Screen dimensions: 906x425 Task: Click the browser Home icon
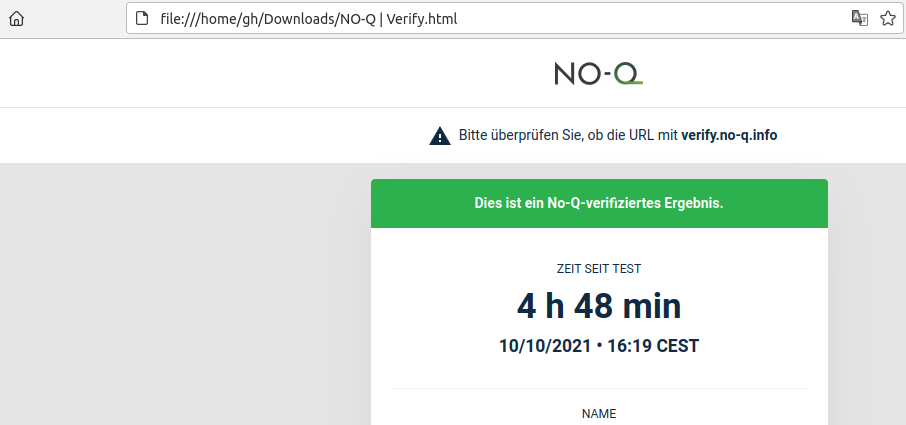(x=17, y=18)
